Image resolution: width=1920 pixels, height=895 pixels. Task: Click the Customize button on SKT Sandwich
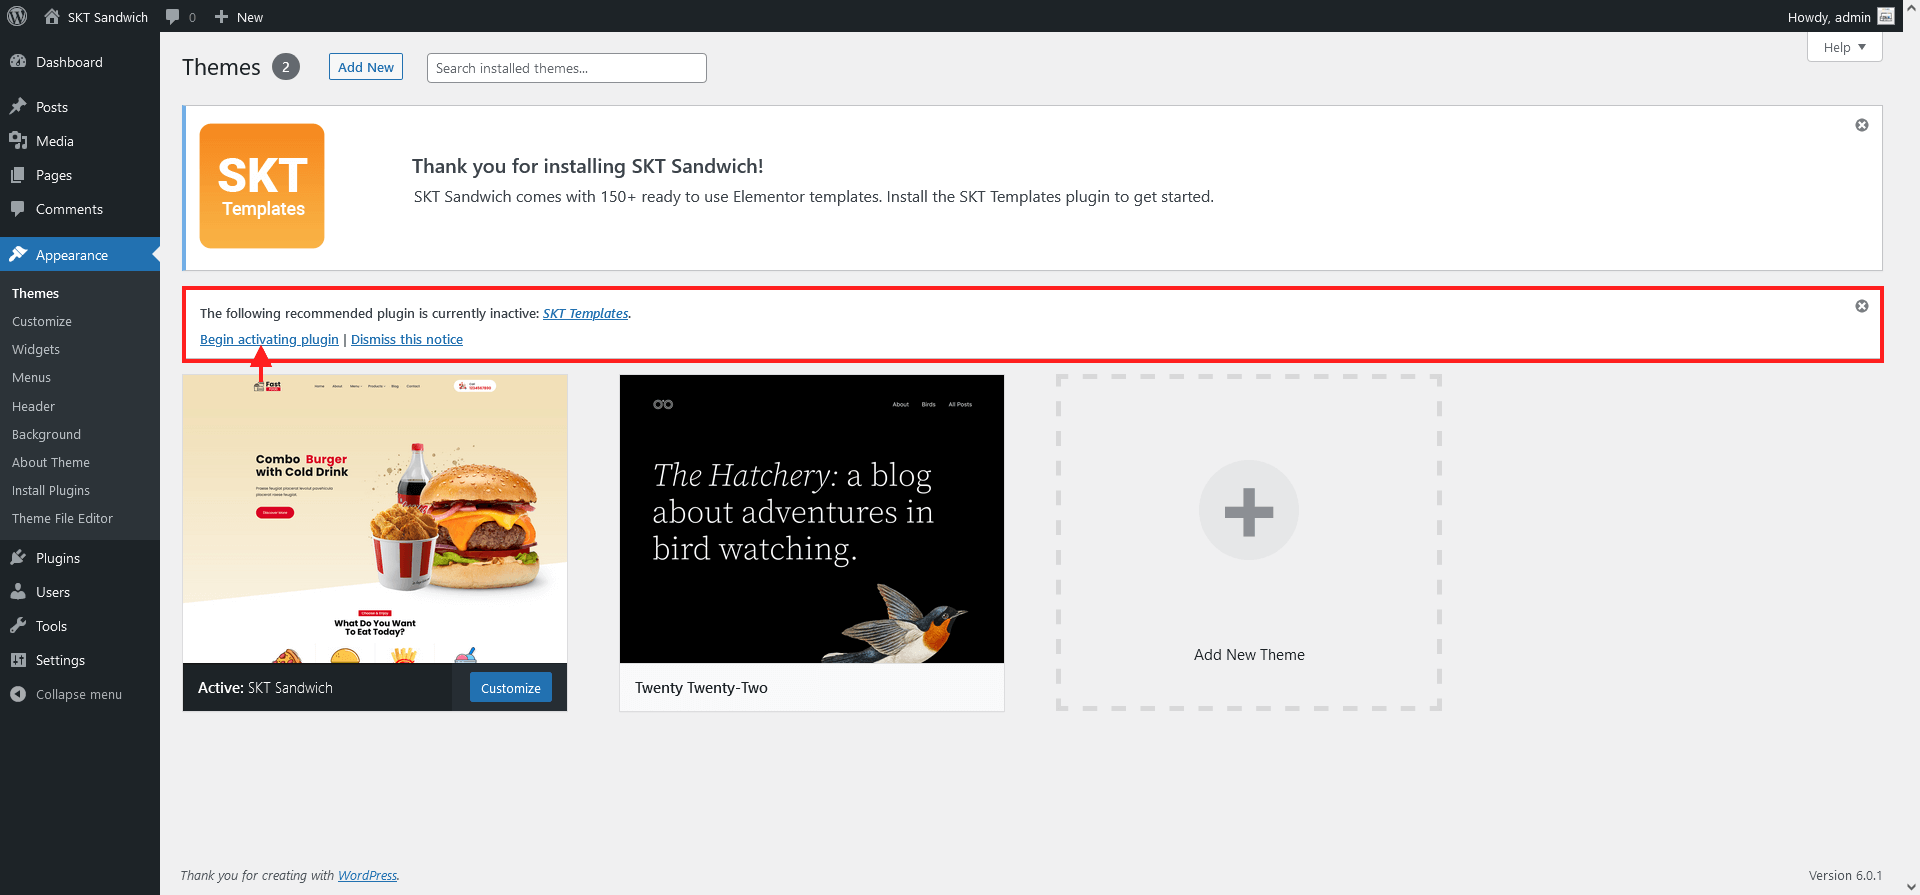point(511,687)
